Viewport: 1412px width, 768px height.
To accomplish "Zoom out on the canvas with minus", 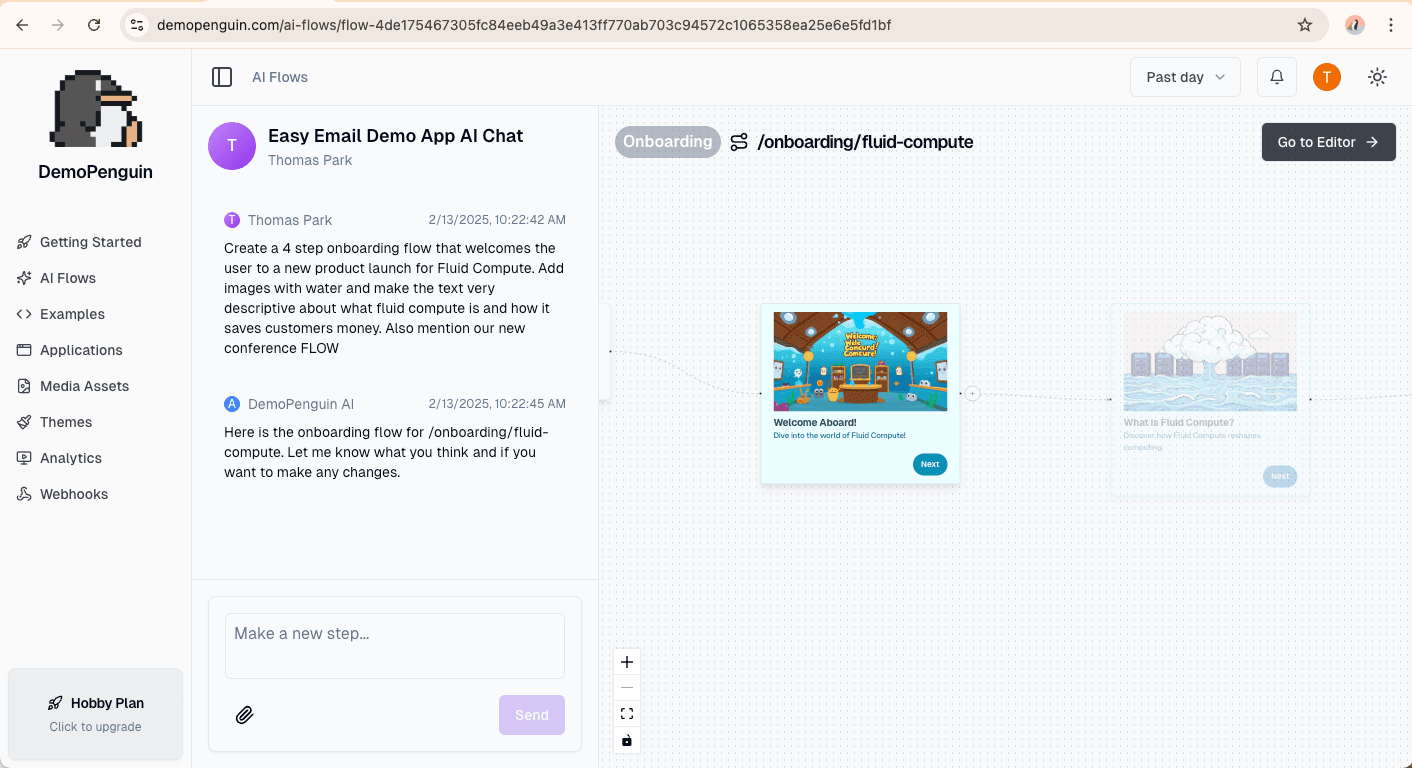I will coord(627,688).
